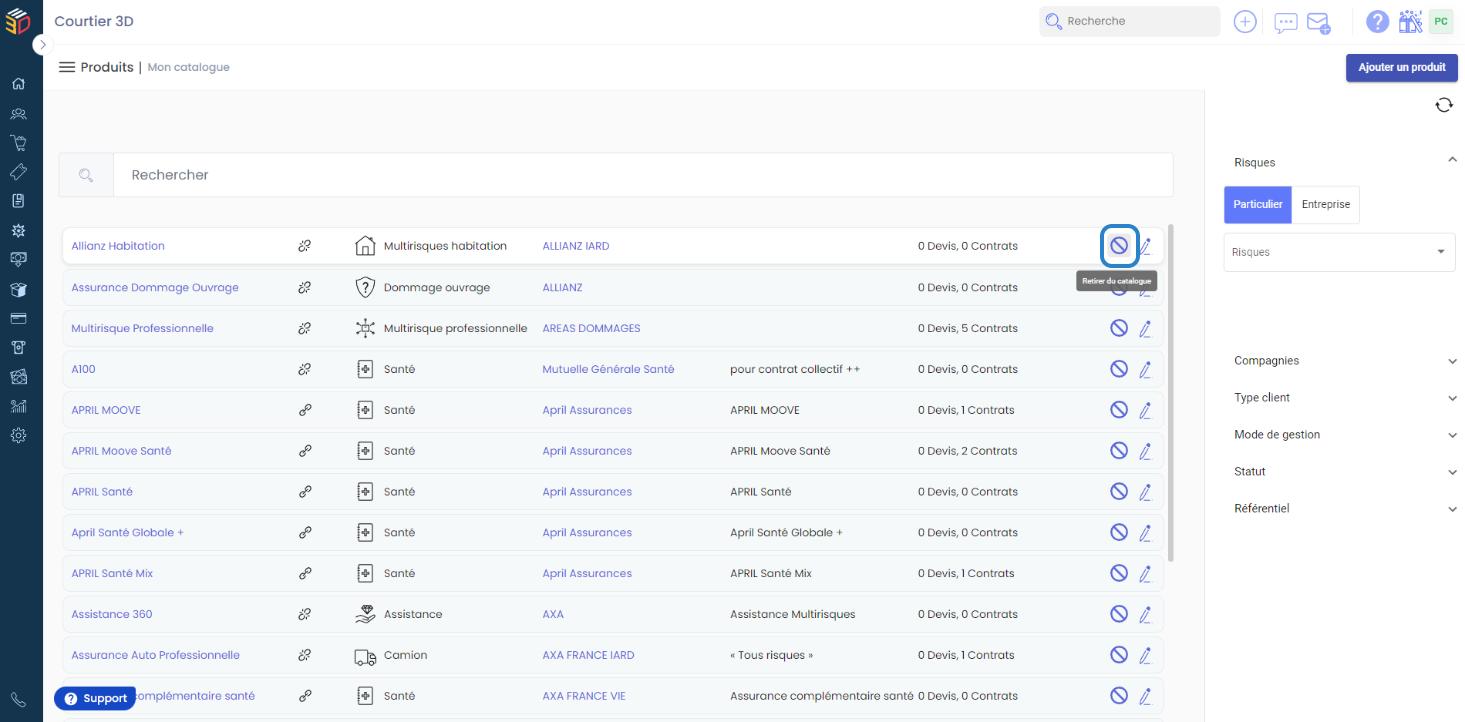Refresh the filters with the reload icon
Viewport: 1465px width, 722px height.
coord(1444,105)
